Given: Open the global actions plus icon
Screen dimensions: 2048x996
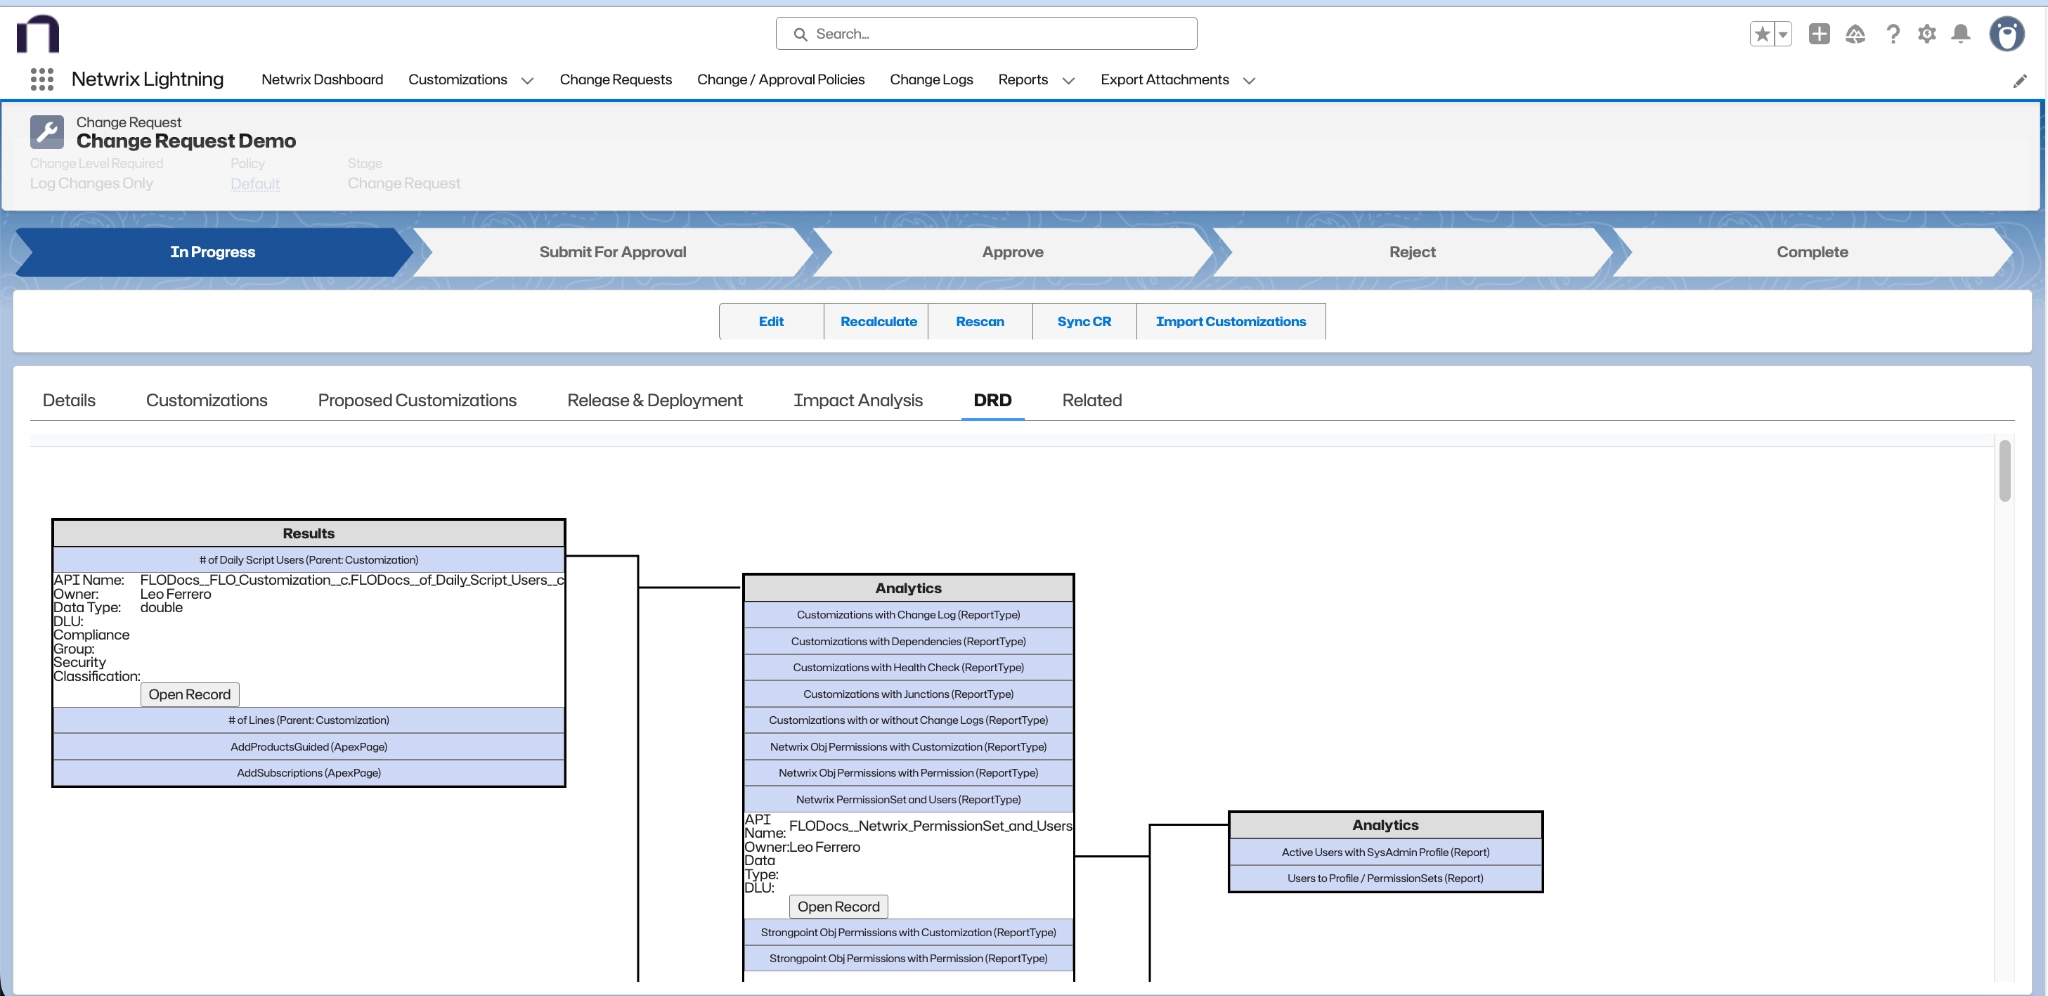Looking at the screenshot, I should coord(1820,33).
